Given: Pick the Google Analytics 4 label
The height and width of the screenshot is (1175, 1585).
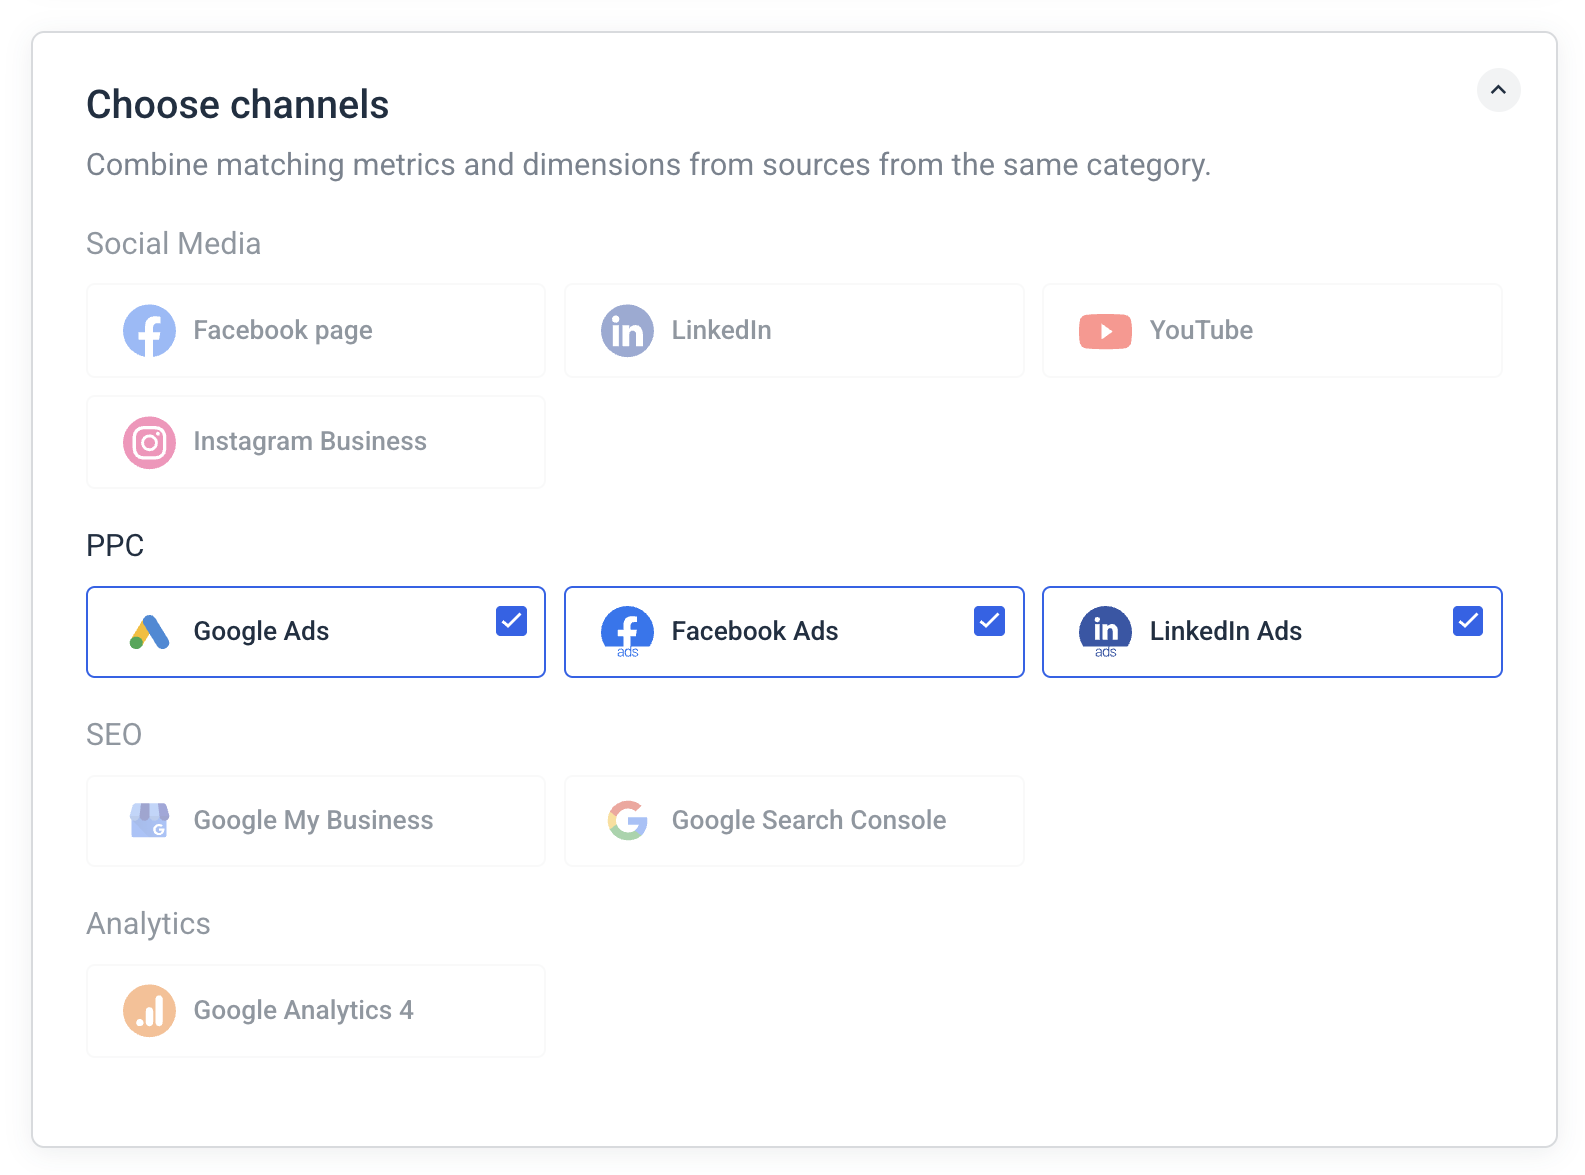Looking at the screenshot, I should (303, 1011).
